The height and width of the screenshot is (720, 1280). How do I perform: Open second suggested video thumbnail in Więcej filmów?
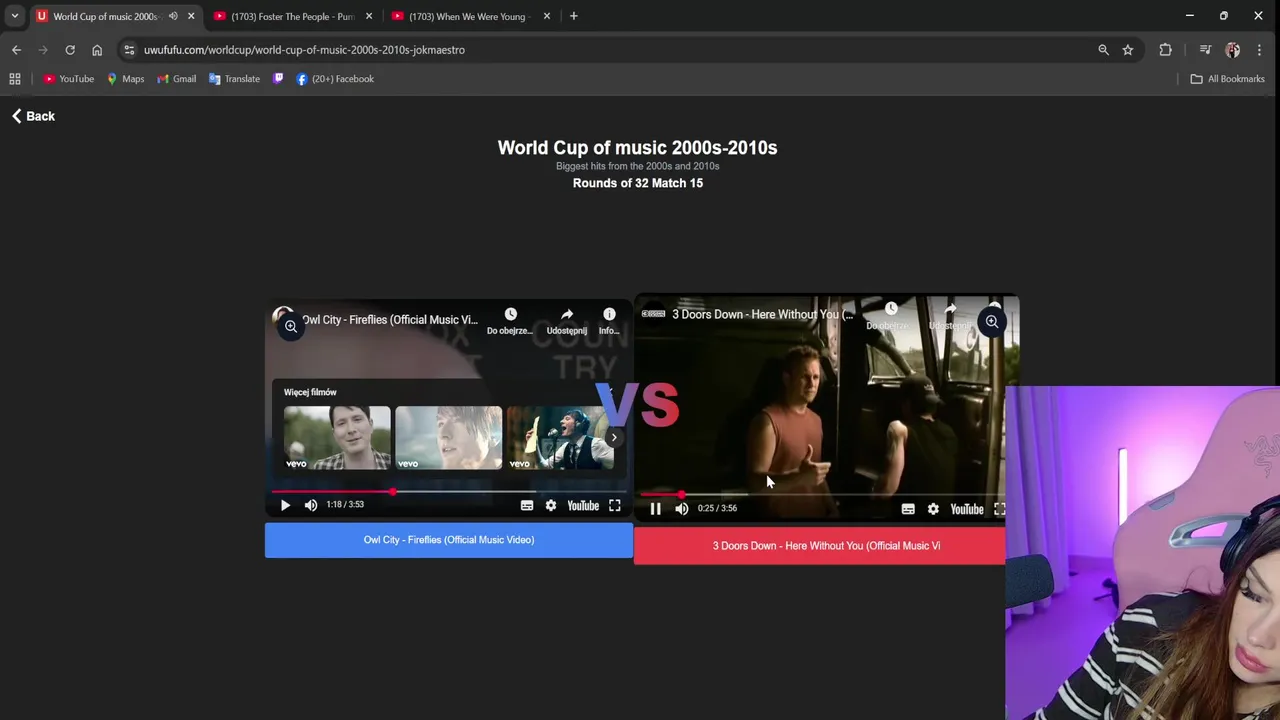coord(449,438)
